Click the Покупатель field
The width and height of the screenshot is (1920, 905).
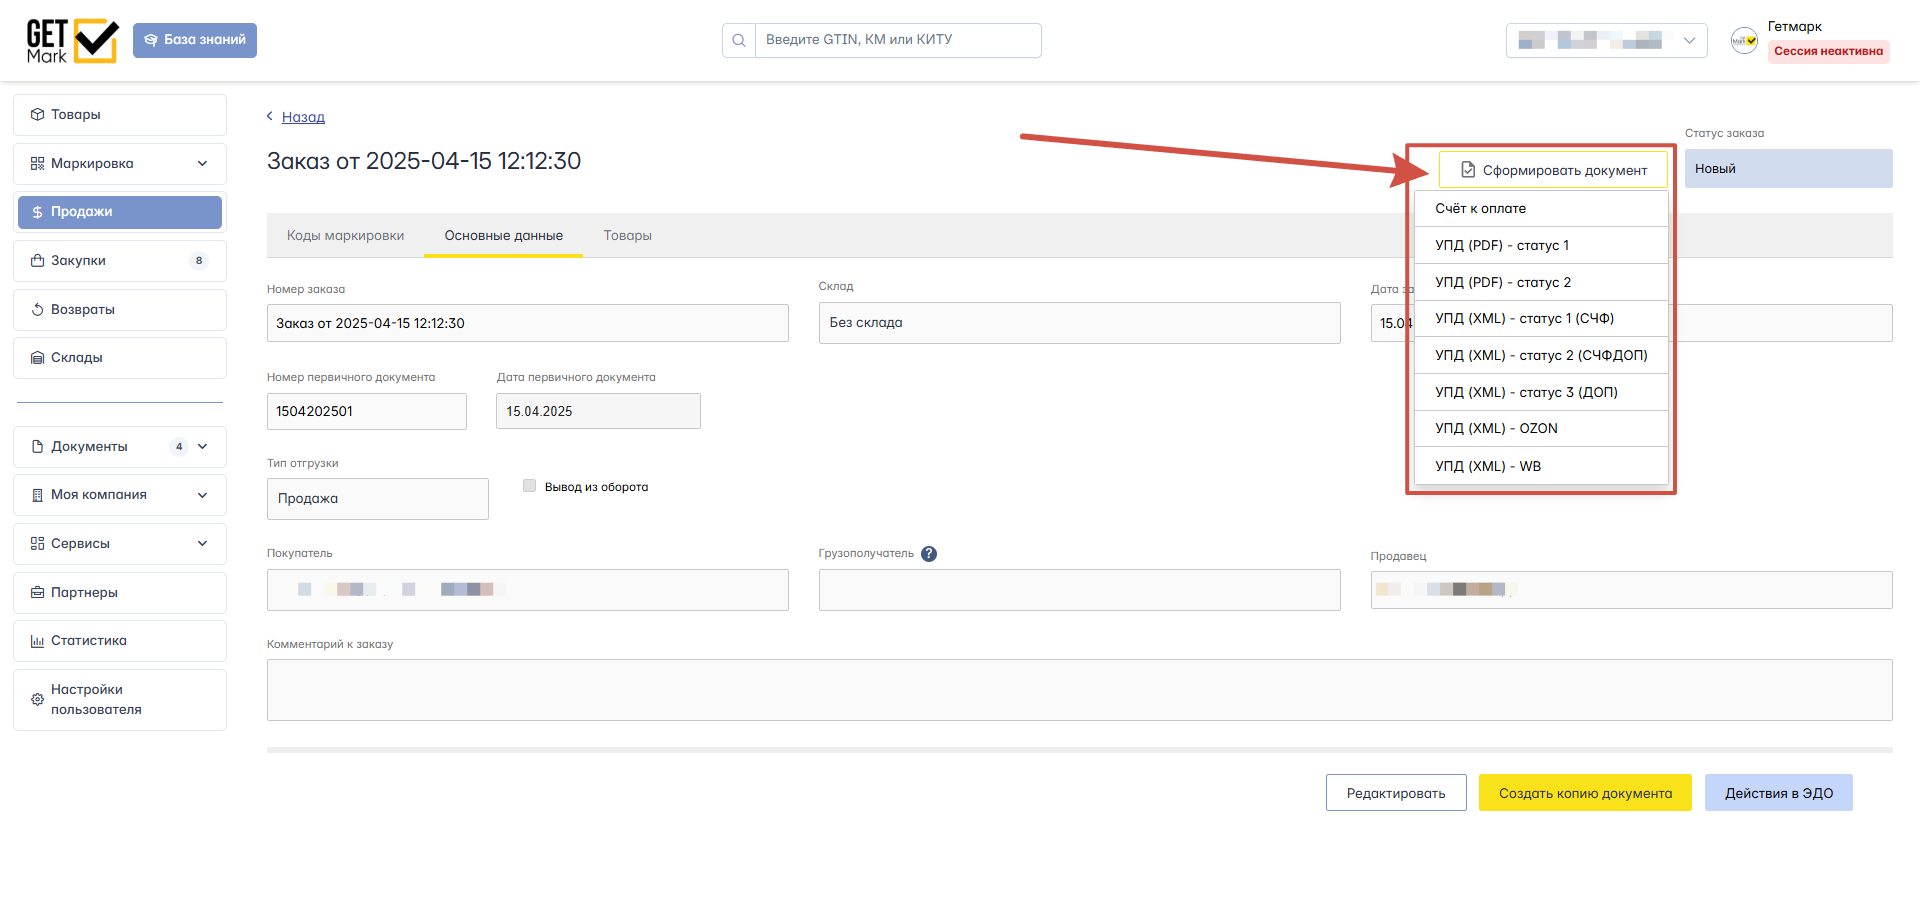(x=528, y=590)
